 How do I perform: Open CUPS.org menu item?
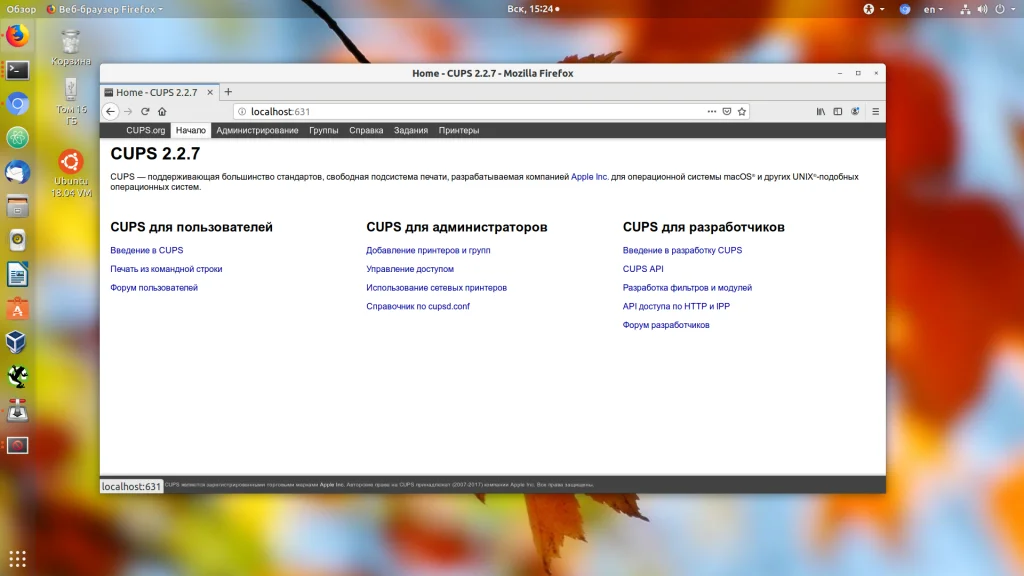[x=146, y=131]
